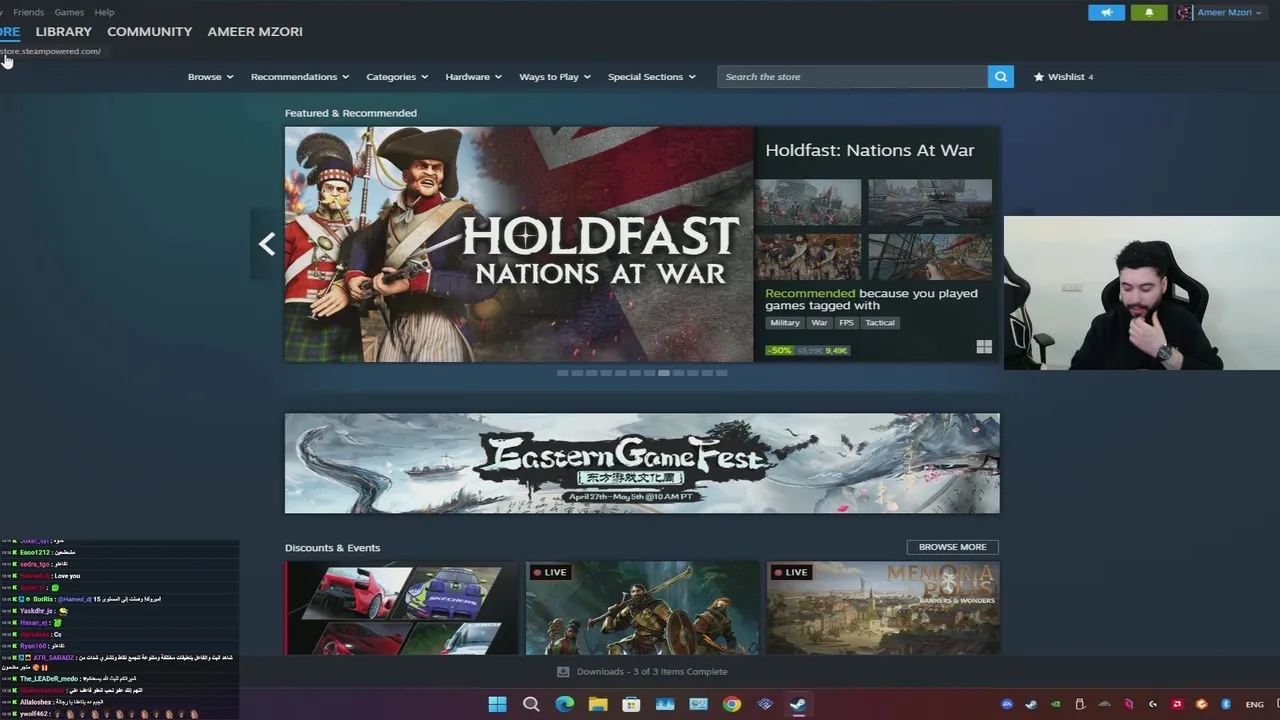The image size is (1280, 720).
Task: Open the Categories dropdown
Action: [x=397, y=77]
